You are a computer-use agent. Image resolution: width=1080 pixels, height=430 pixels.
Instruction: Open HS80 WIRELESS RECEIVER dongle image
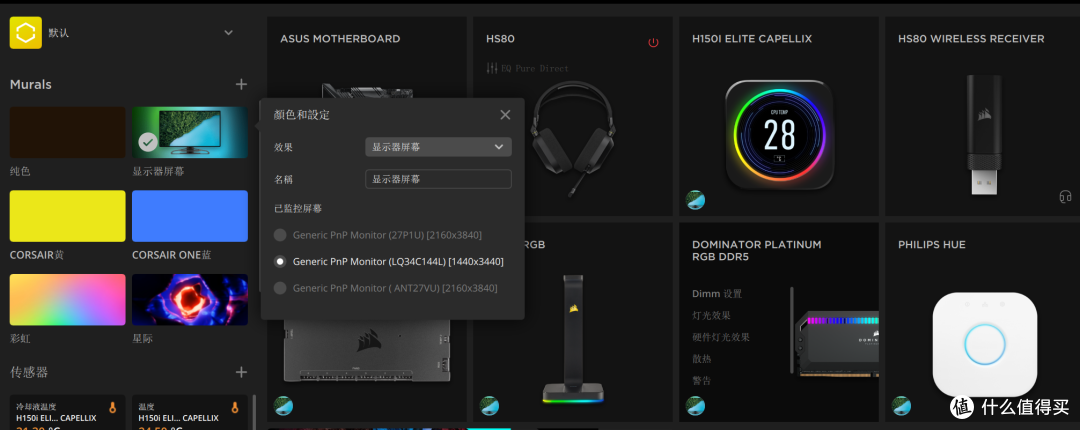(x=985, y=134)
